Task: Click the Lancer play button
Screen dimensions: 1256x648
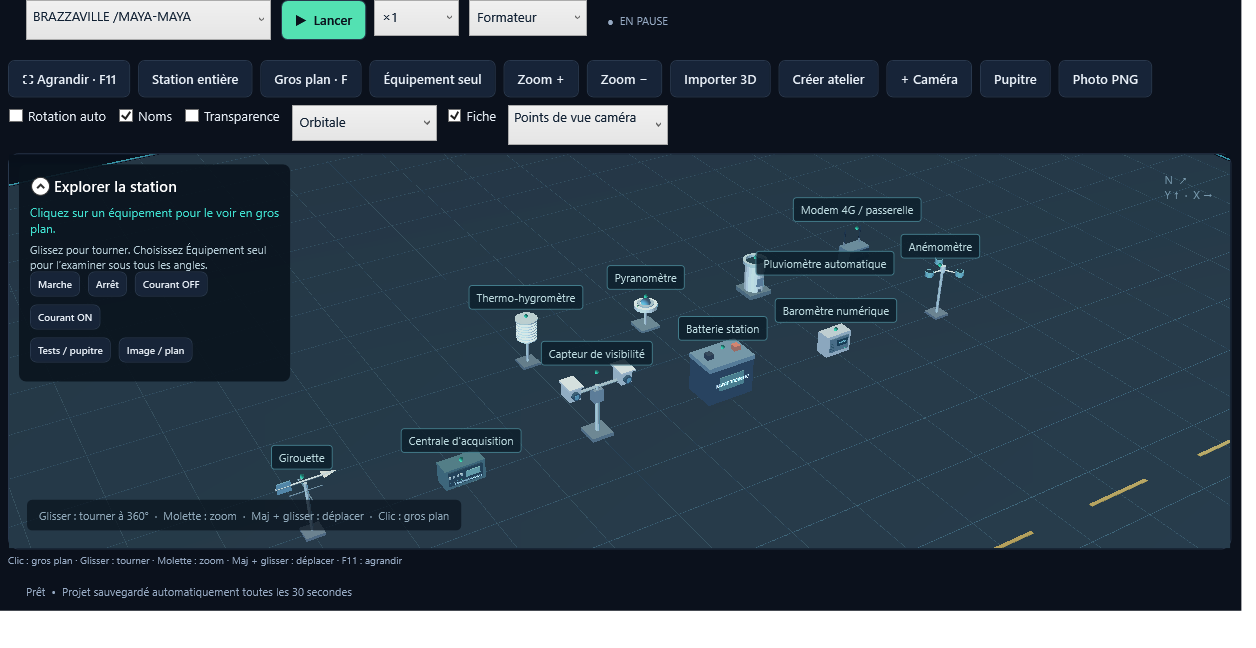Action: pos(324,20)
